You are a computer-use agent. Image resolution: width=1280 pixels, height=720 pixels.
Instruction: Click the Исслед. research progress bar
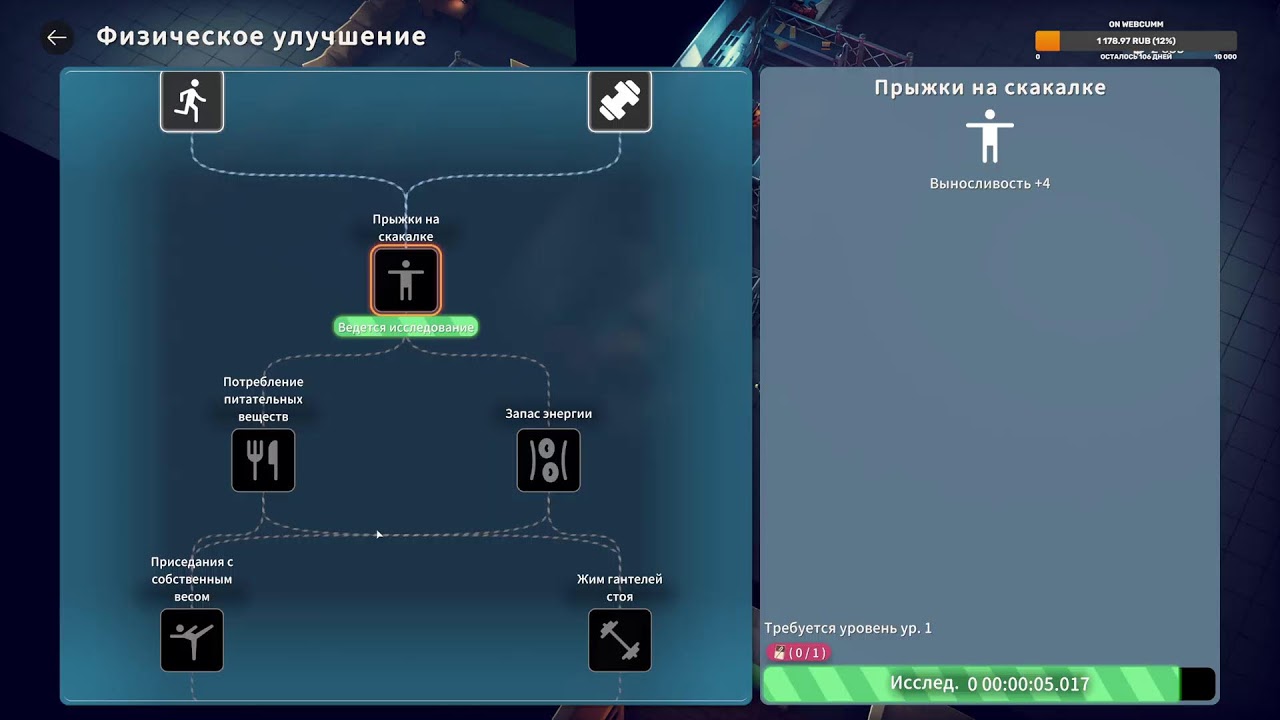[x=989, y=684]
